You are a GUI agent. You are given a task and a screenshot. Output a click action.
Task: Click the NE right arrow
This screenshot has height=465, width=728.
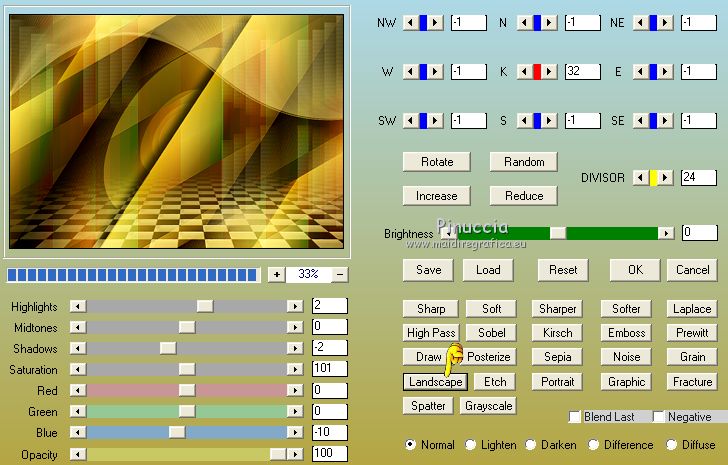[x=665, y=22]
